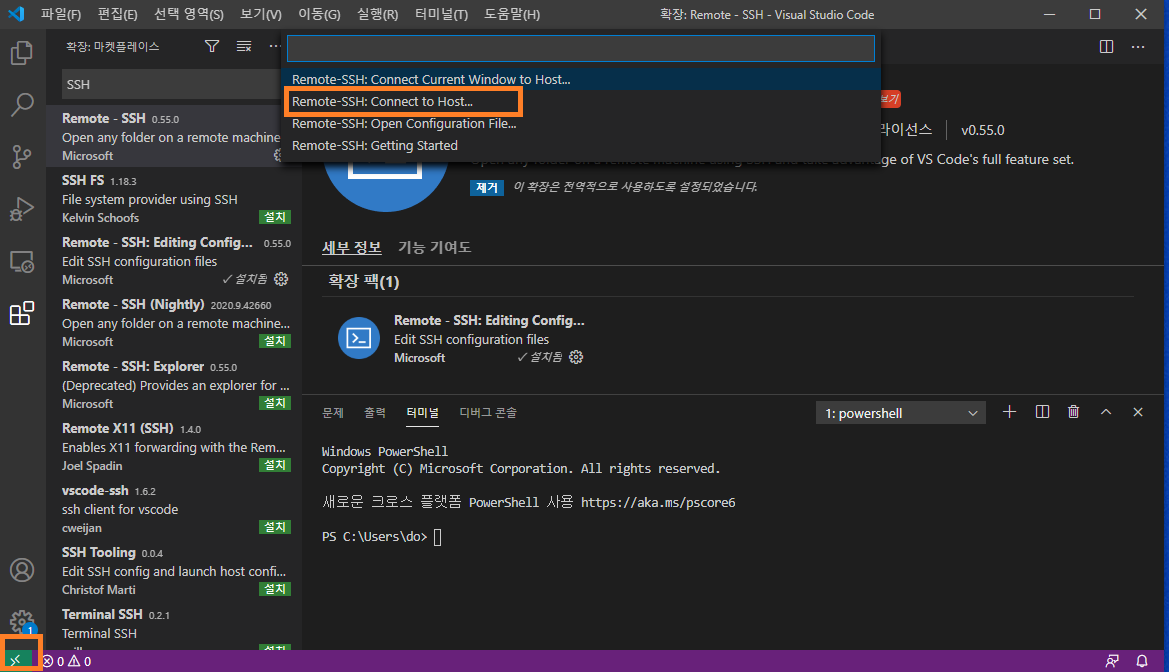Open the Explorer view in activity bar
The height and width of the screenshot is (672, 1169).
(22, 53)
